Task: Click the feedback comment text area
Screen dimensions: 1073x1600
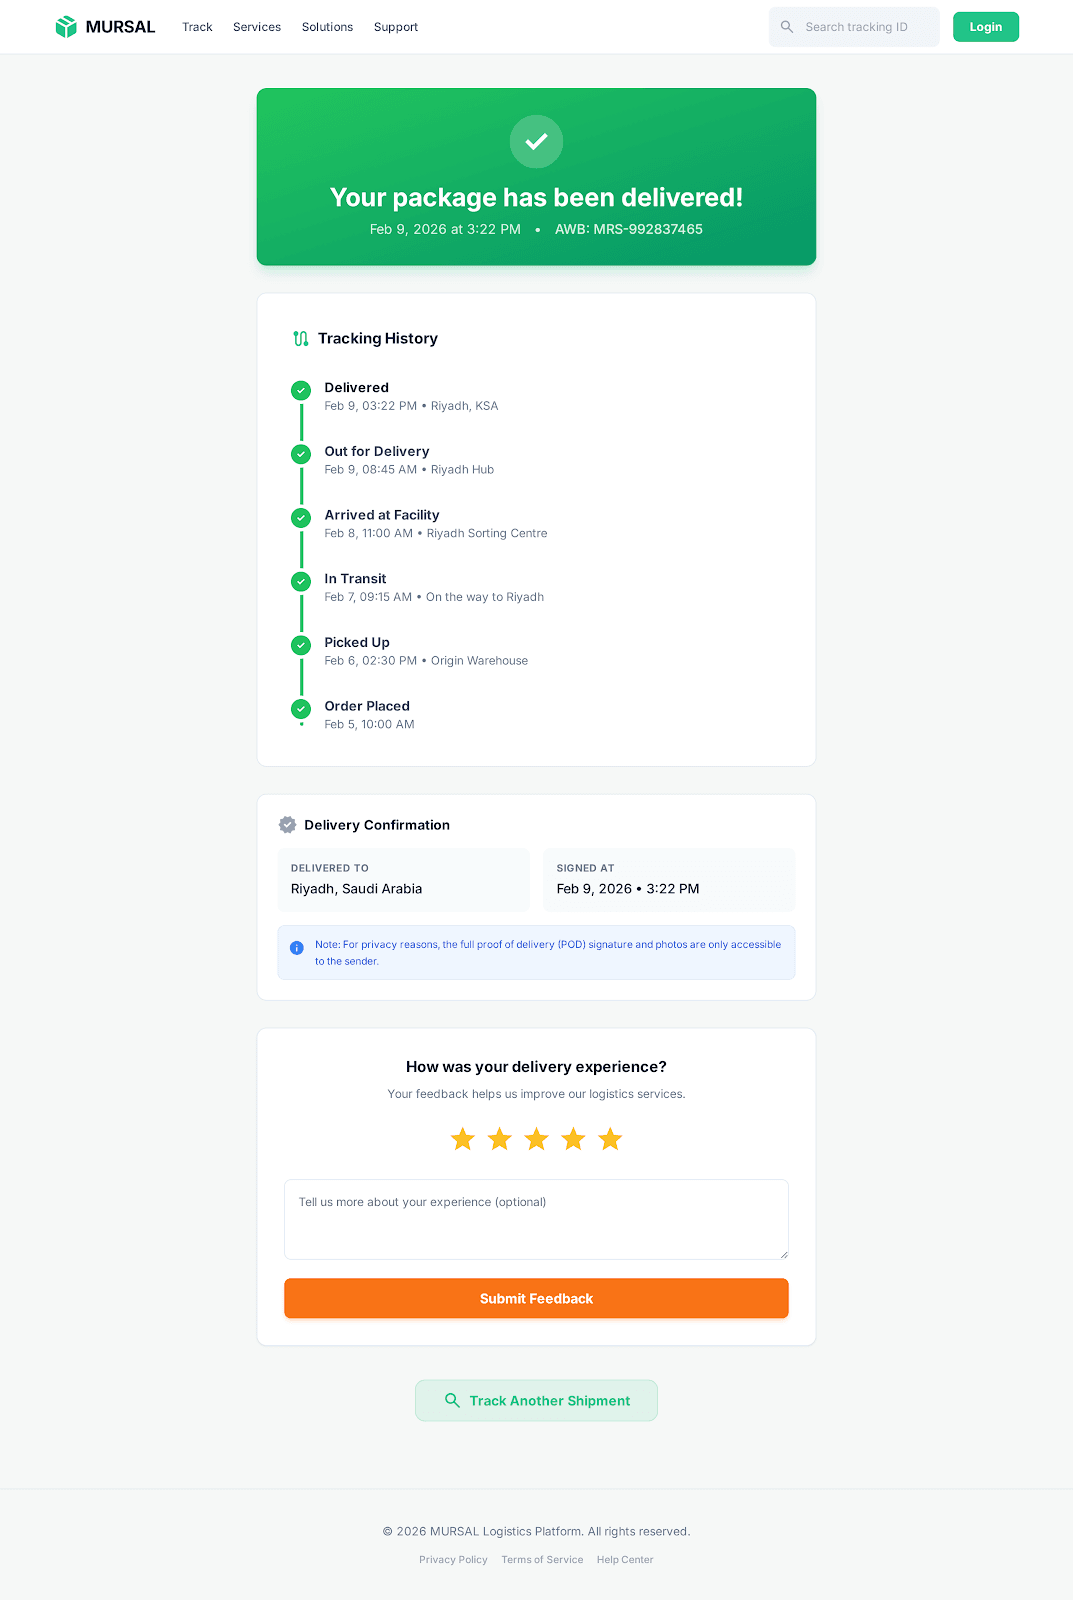Action: tap(536, 1219)
